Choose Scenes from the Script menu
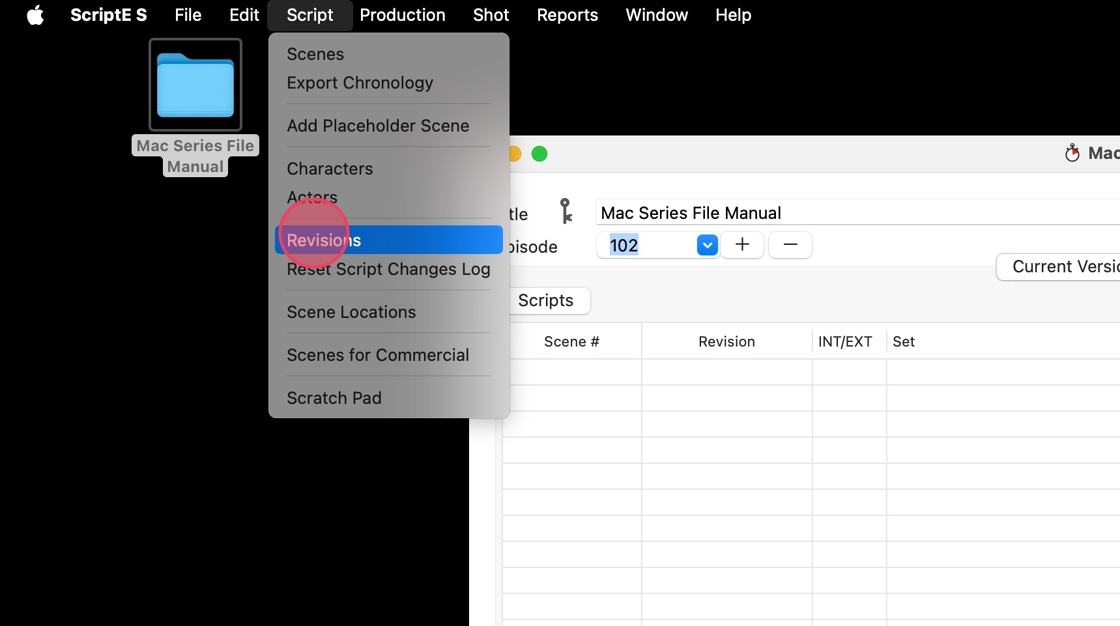Screen dimensions: 1120x626 tap(389, 54)
